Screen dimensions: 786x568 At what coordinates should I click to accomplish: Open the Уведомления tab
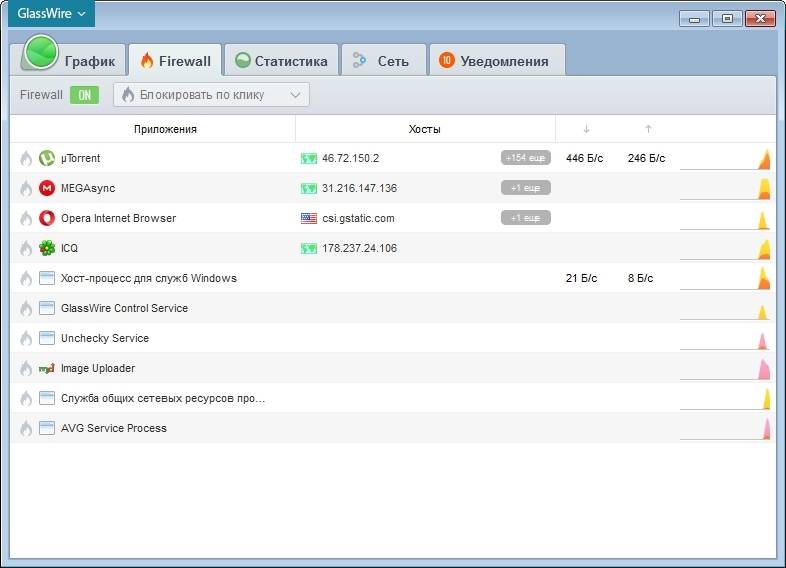click(497, 61)
